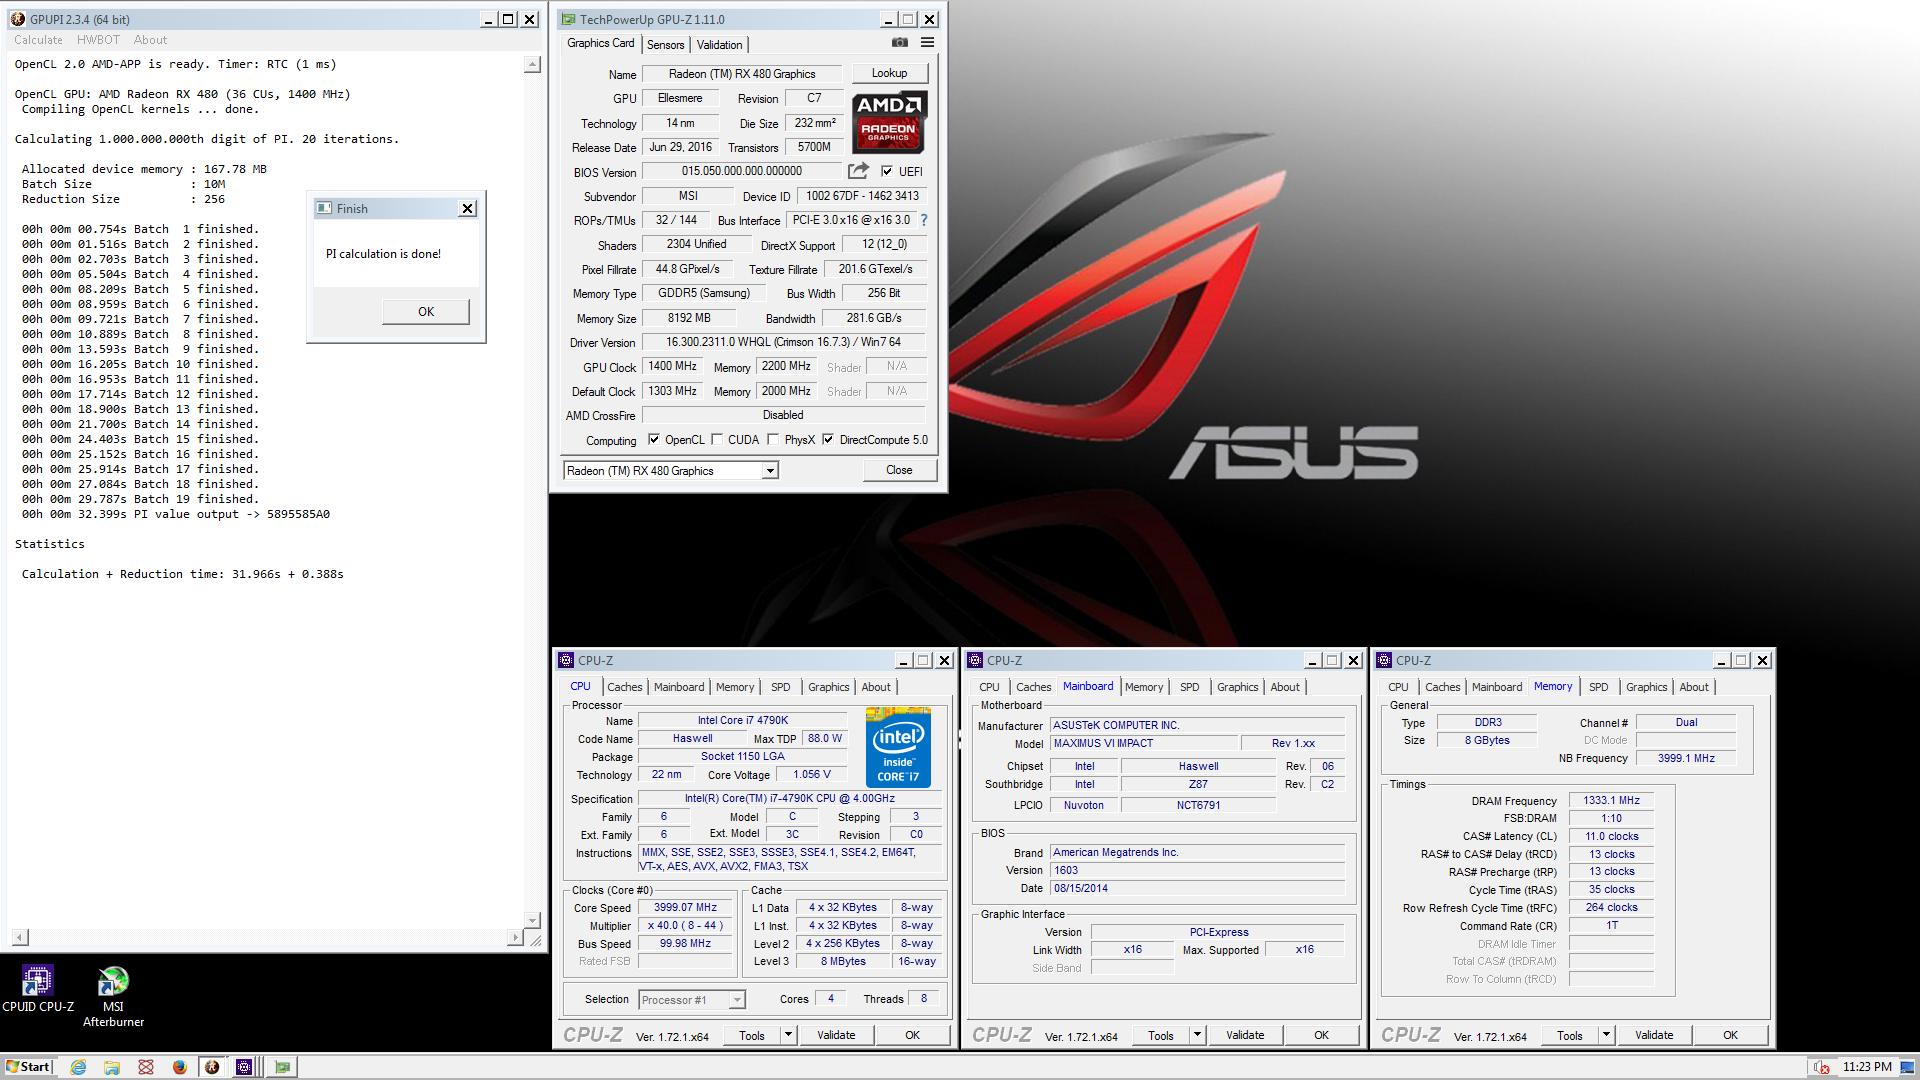Select the SPD tab in CPU-Z Mainboard window
Screen dimensions: 1920x1080
point(1189,687)
